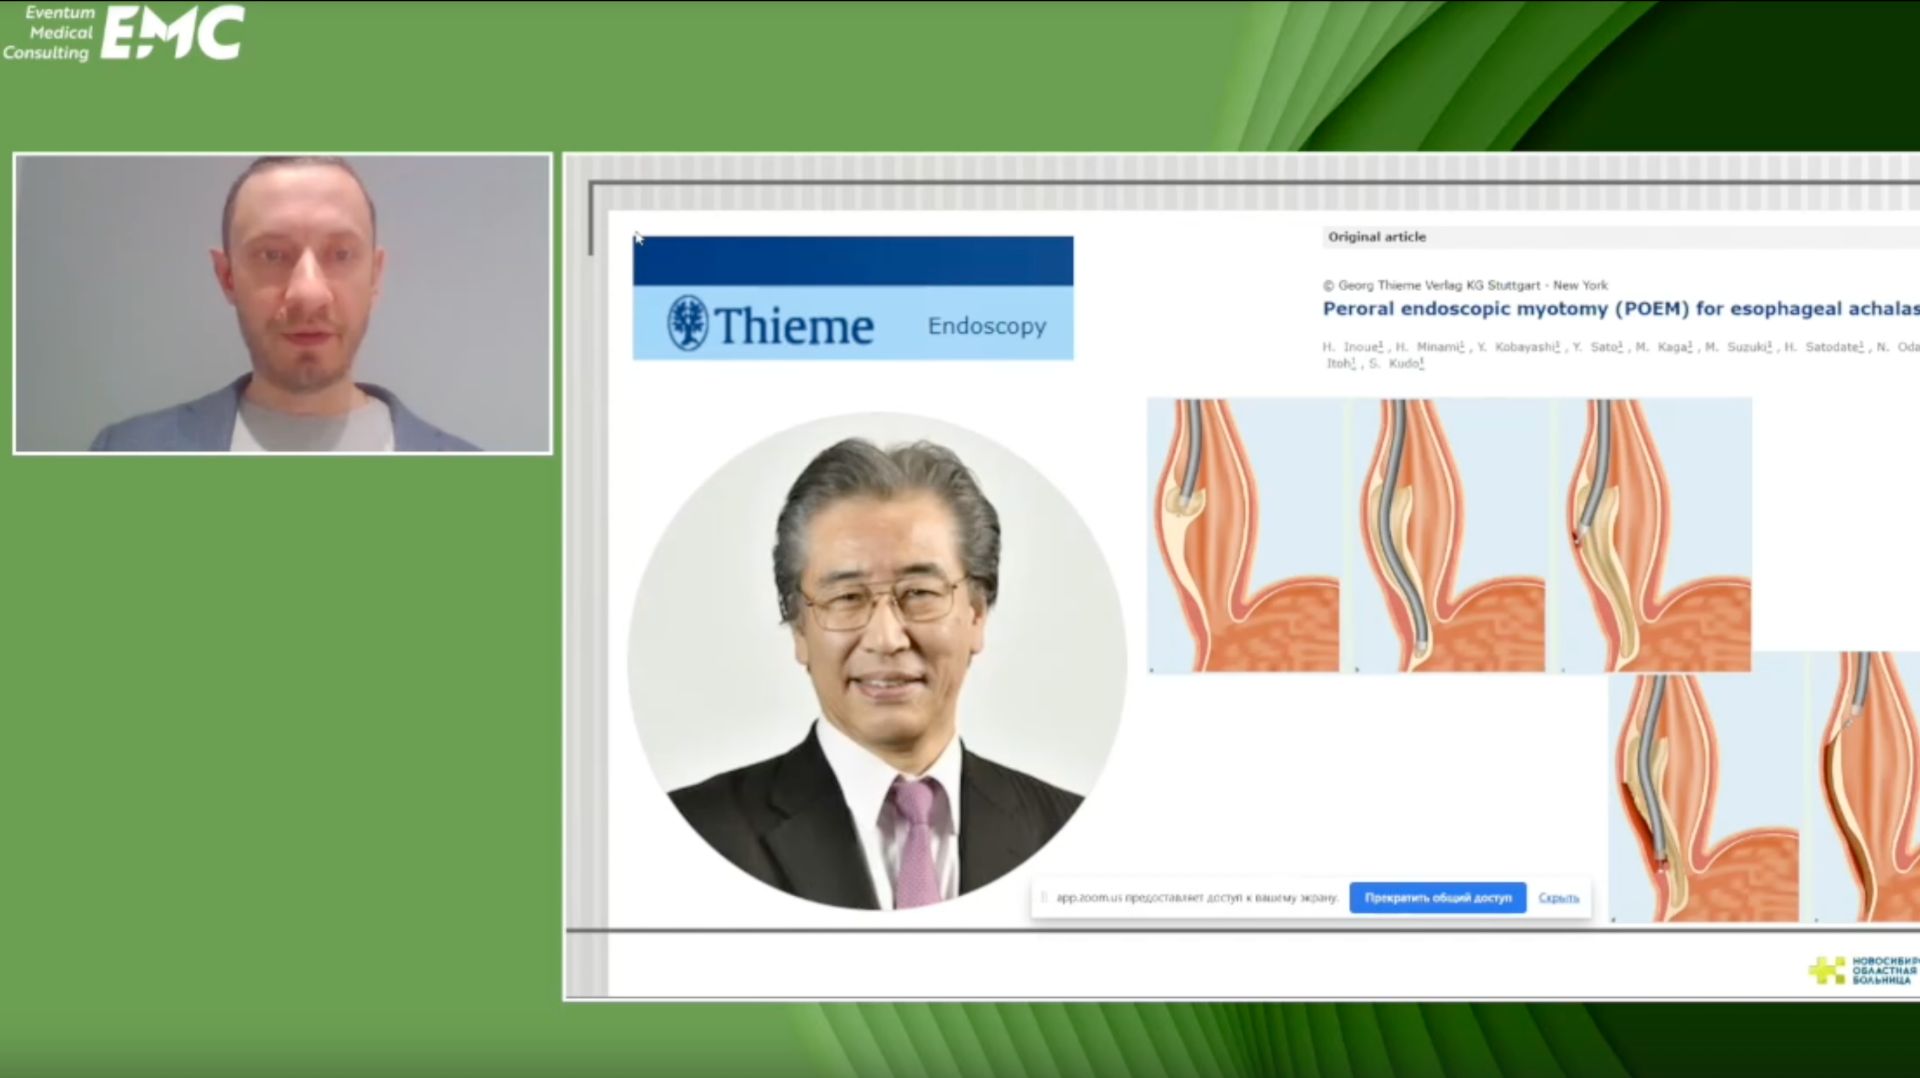Image resolution: width=1920 pixels, height=1078 pixels.
Task: Click the Thieme tree emblem icon
Action: pyautogui.click(x=687, y=323)
